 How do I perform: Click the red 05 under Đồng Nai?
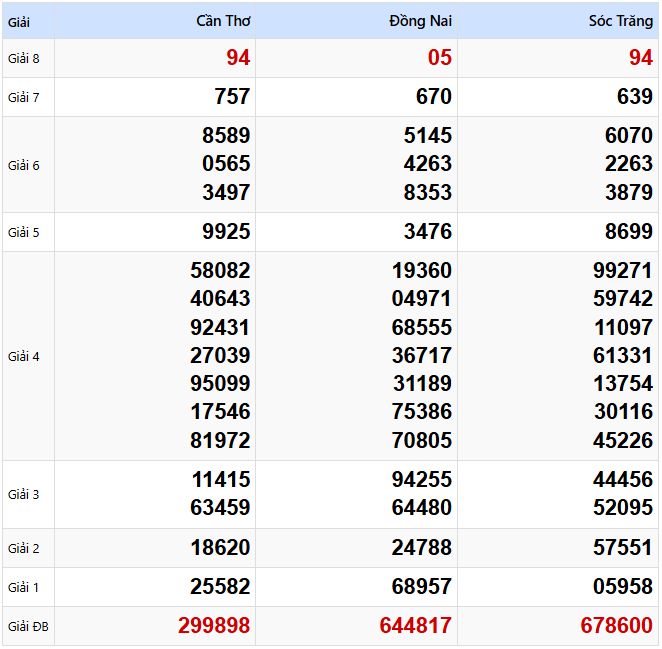point(440,58)
